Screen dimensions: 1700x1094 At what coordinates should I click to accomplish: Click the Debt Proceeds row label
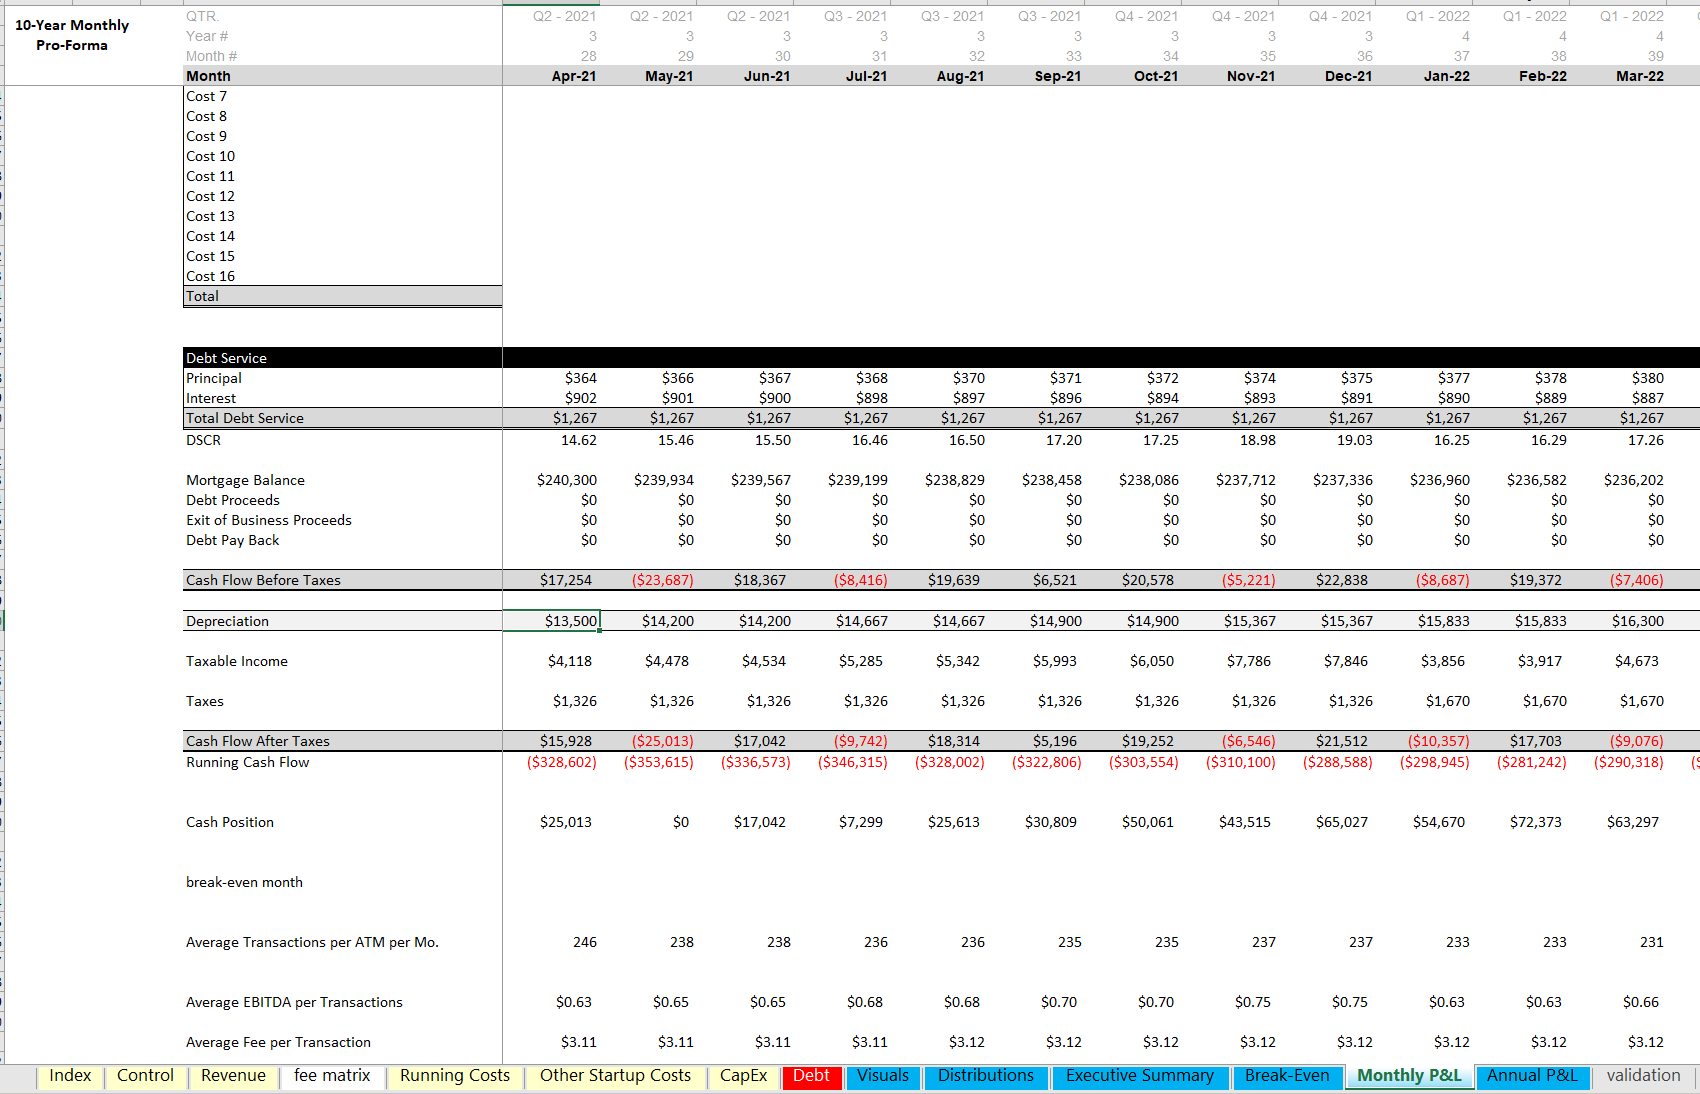point(232,500)
